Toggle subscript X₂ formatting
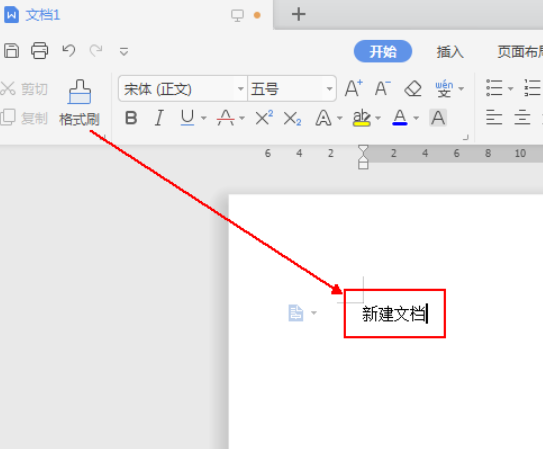Image resolution: width=543 pixels, height=449 pixels. tap(292, 119)
